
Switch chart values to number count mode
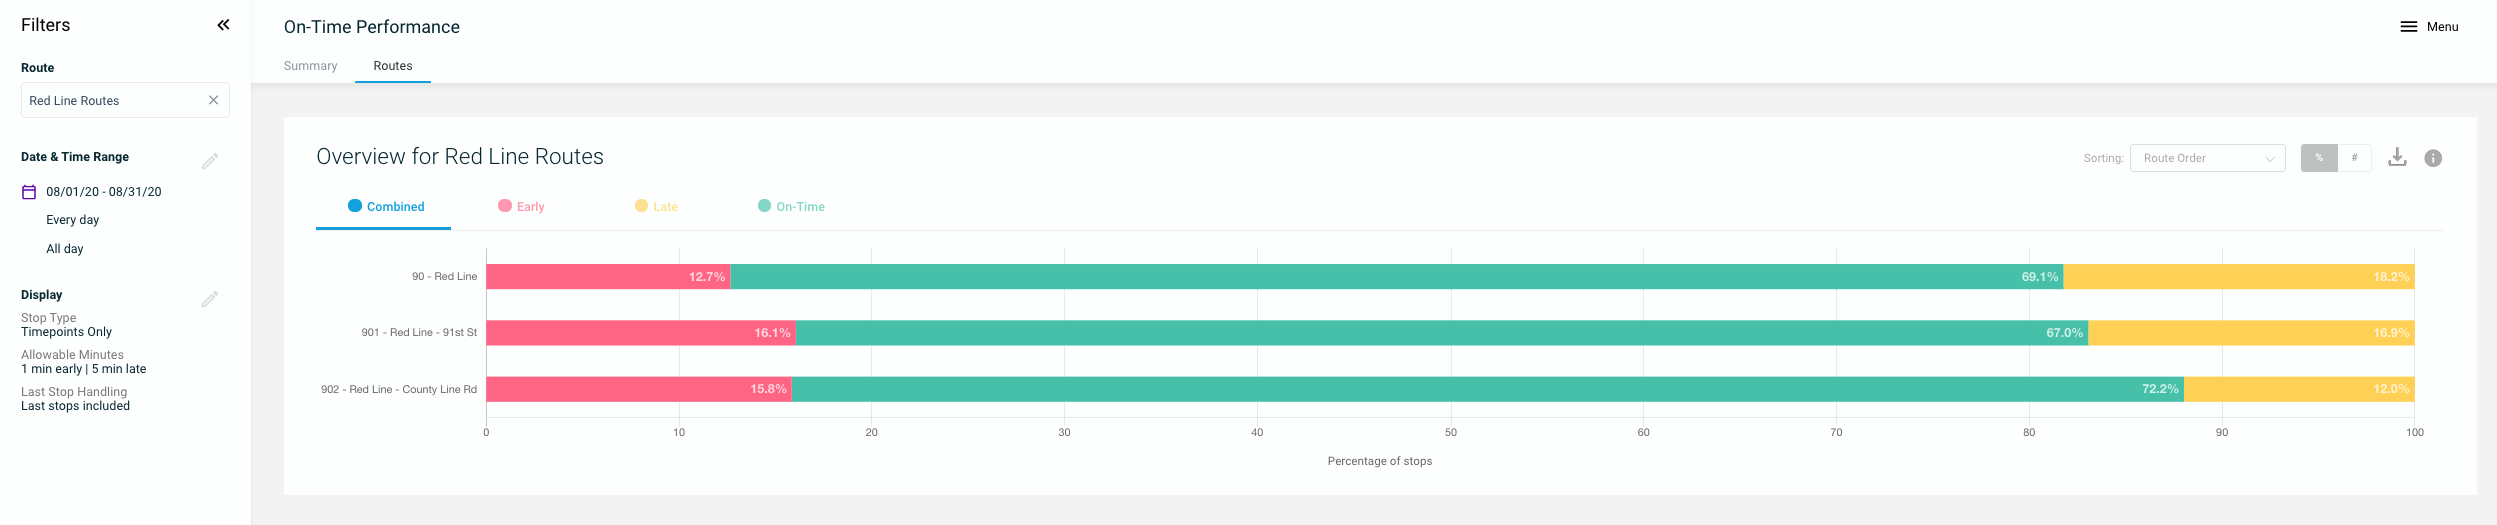(2354, 158)
